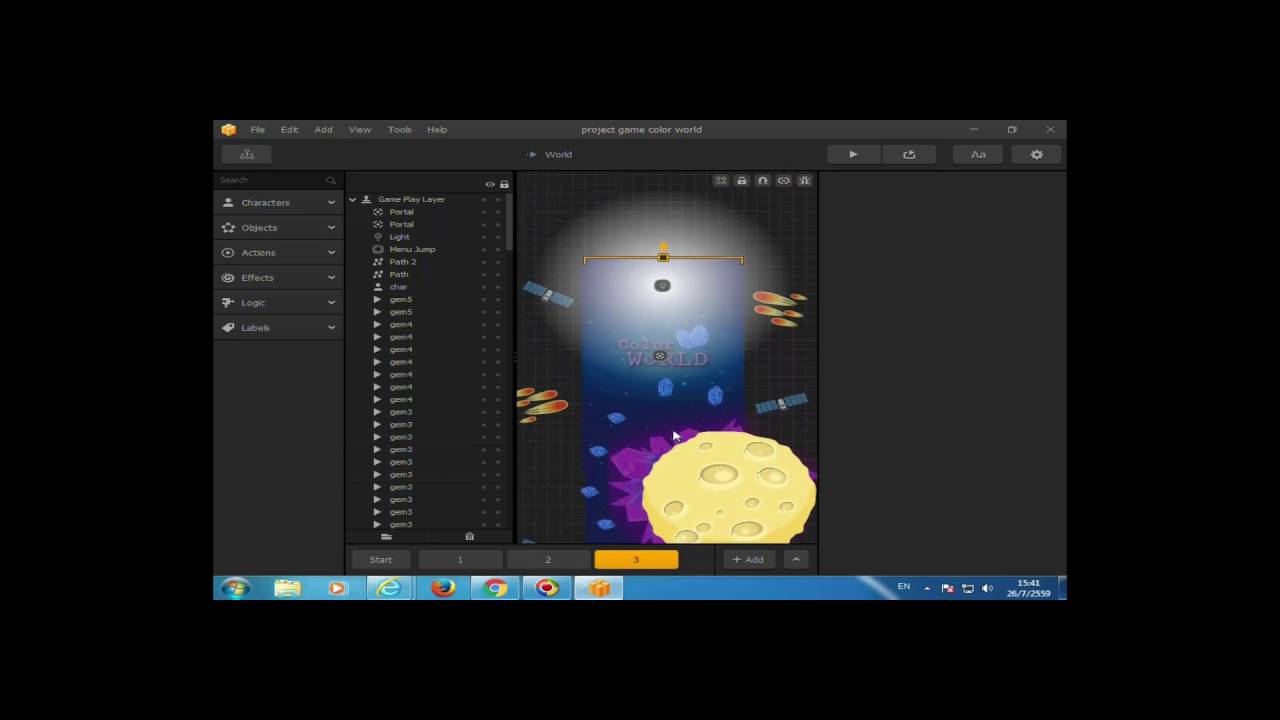Click the play preview button
Screen dimensions: 1280x720
(853, 154)
